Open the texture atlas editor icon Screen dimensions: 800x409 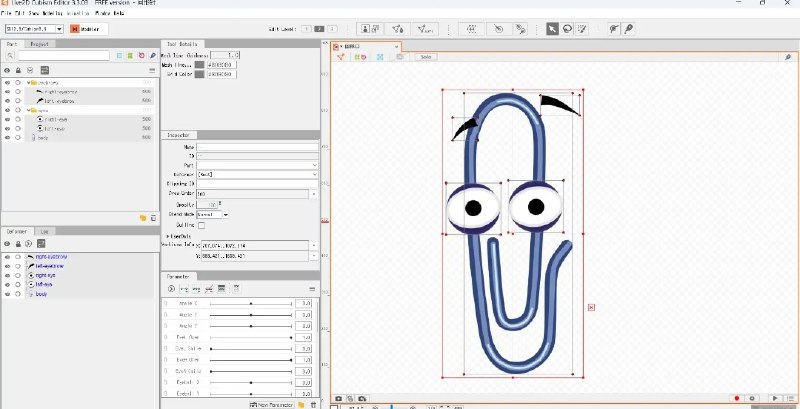coord(370,29)
